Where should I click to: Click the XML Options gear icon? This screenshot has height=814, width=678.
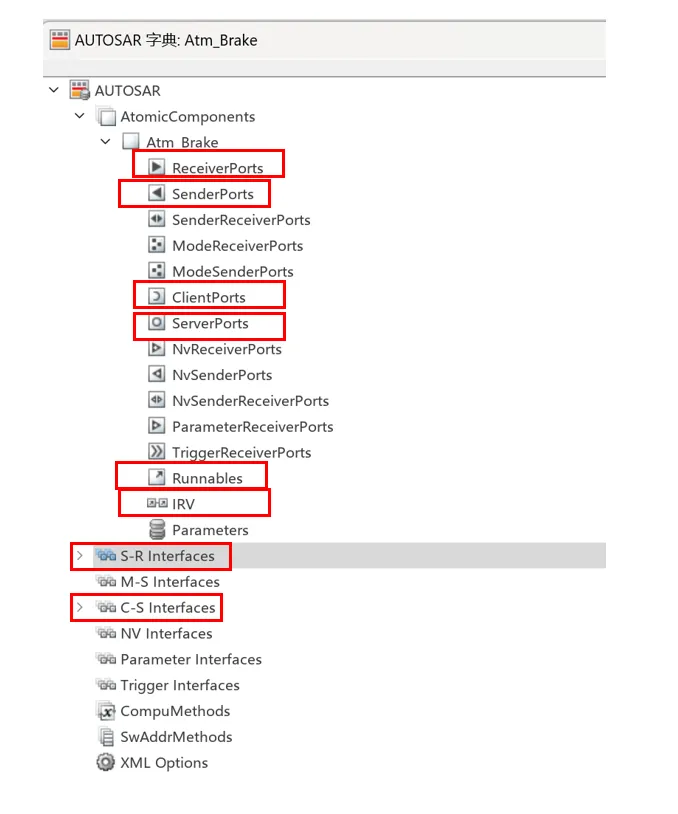[105, 762]
